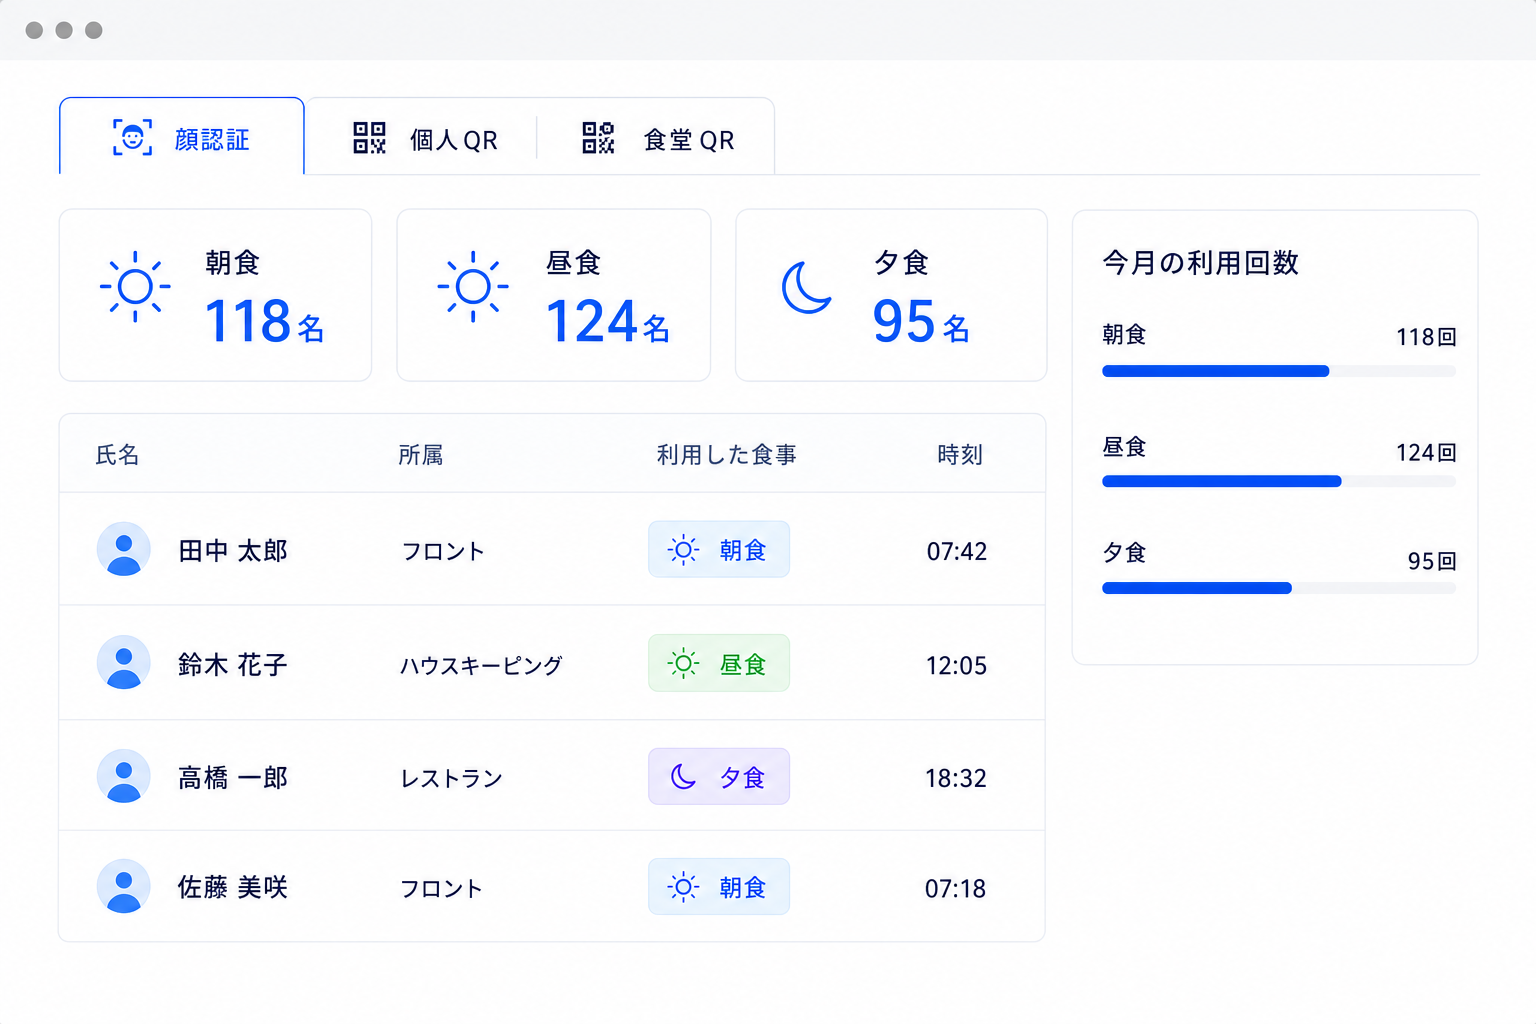The width and height of the screenshot is (1536, 1024).
Task: Click the sun icon on the 朝食 card
Action: tap(135, 287)
